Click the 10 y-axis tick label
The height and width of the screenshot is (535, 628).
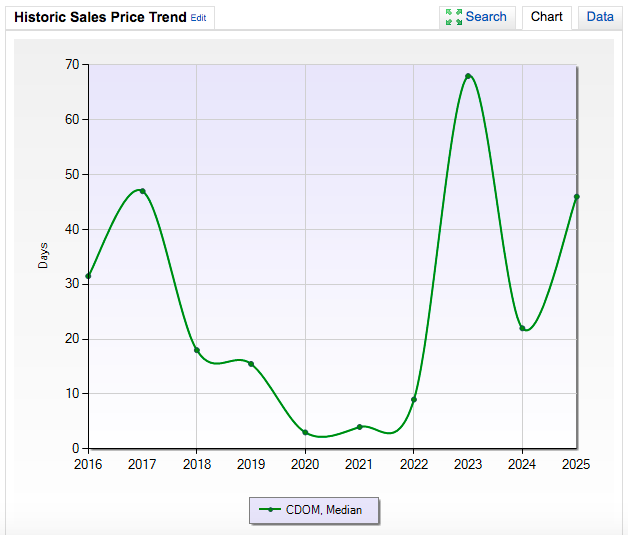[x=72, y=394]
